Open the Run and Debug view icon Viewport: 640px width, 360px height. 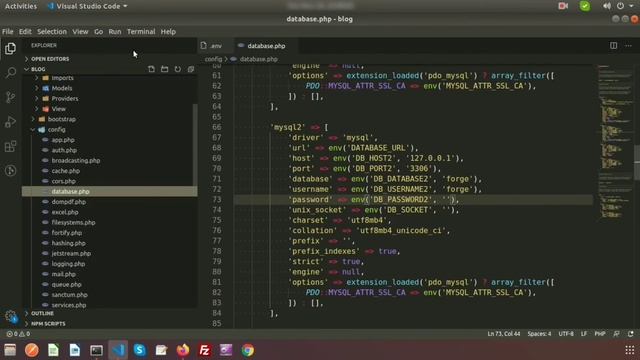pos(10,122)
